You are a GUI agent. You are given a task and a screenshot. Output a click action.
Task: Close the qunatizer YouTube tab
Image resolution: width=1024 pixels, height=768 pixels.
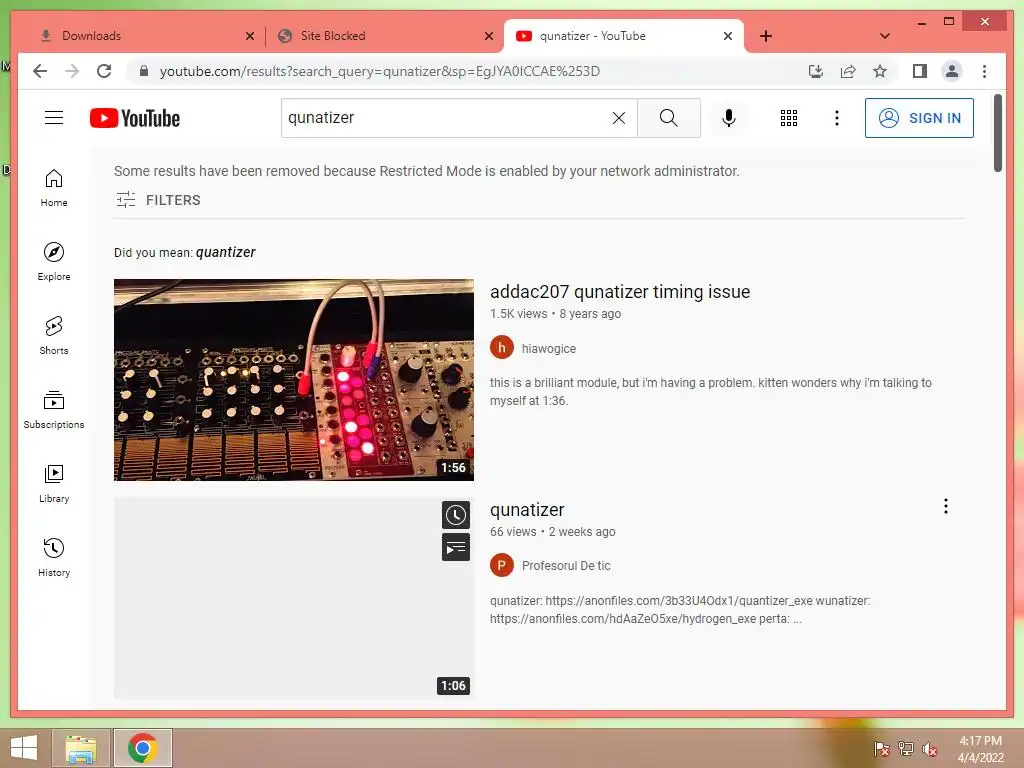[728, 37]
